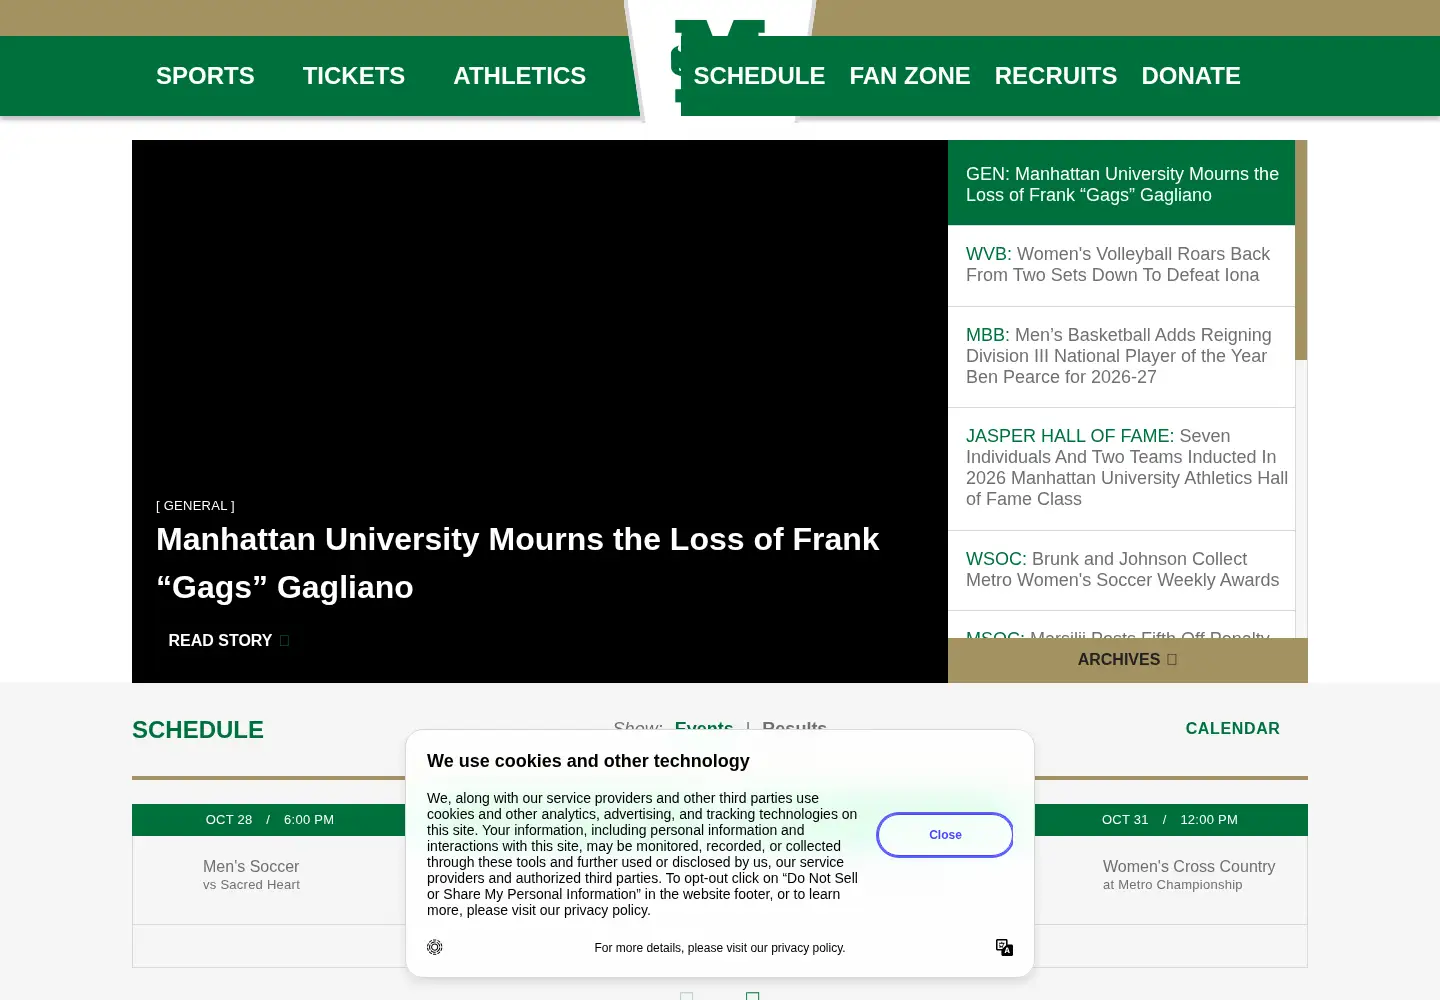Image resolution: width=1440 pixels, height=1000 pixels.
Task: Click the OCT 31 12:00 PM date header
Action: tap(1170, 820)
